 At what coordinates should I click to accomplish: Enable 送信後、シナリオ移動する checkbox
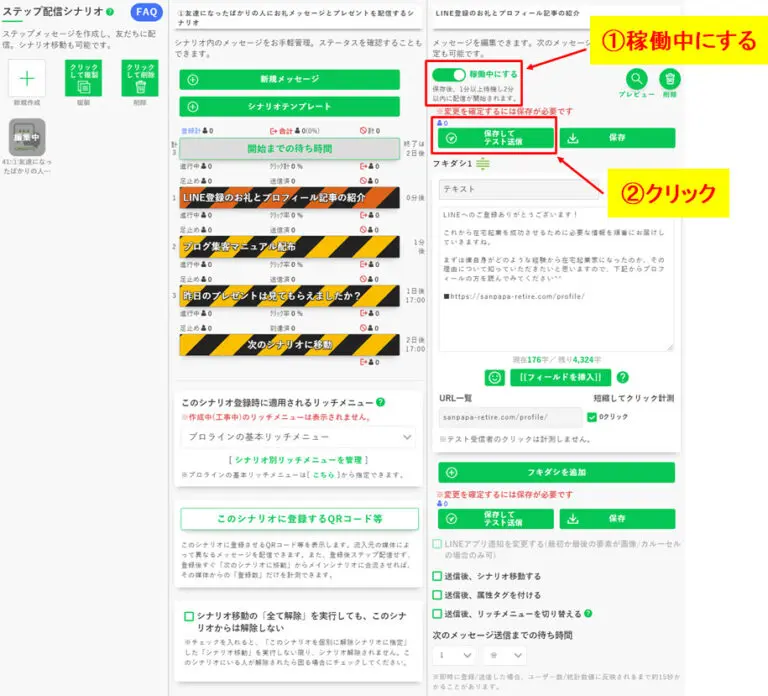[x=437, y=576]
